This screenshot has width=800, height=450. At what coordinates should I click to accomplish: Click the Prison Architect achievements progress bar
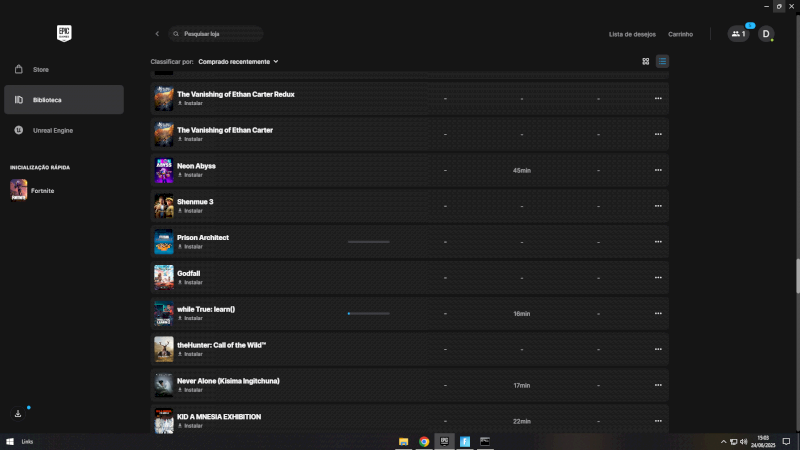click(x=368, y=242)
